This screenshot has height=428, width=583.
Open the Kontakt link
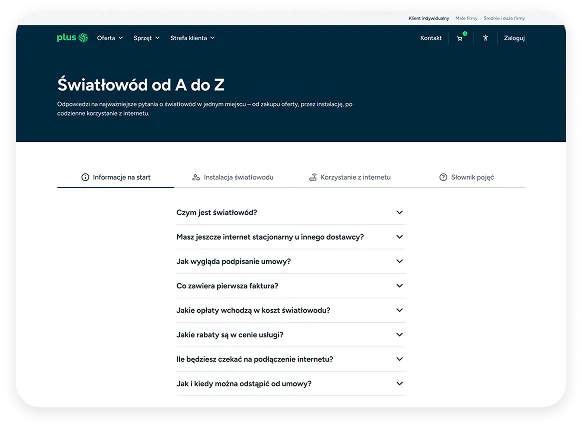point(431,38)
